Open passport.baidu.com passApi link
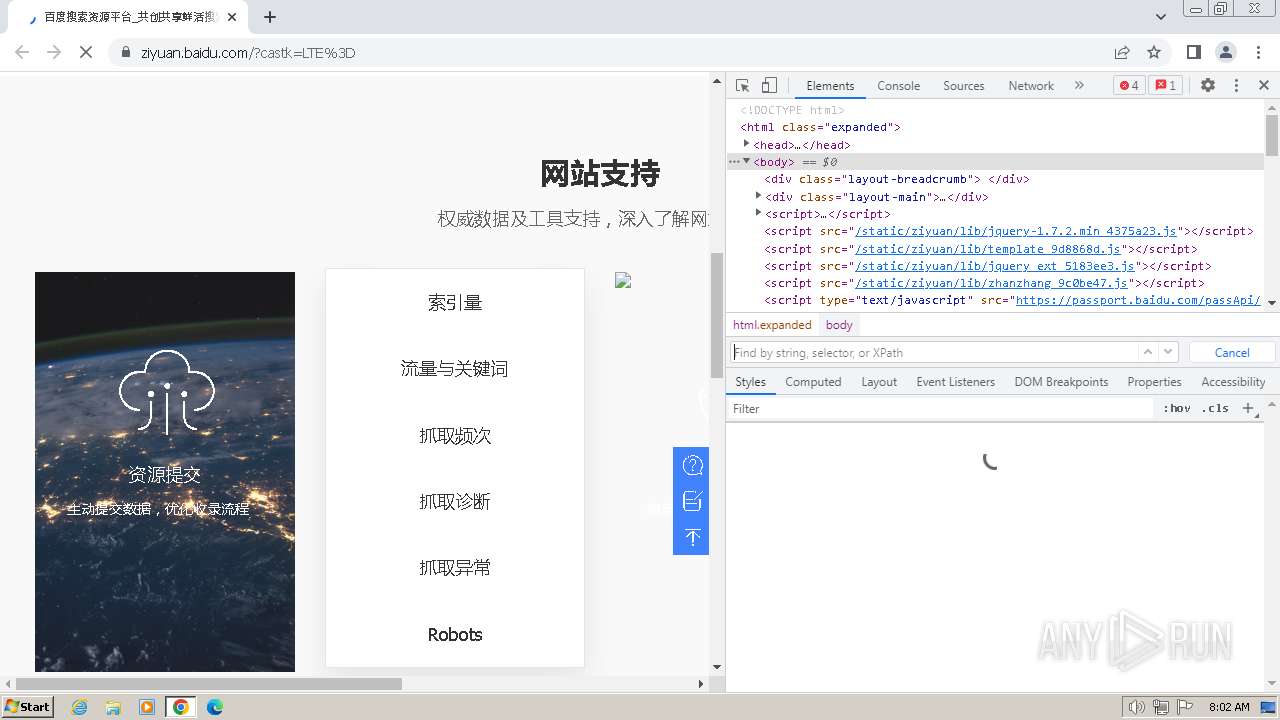The width and height of the screenshot is (1280, 720). [1138, 300]
